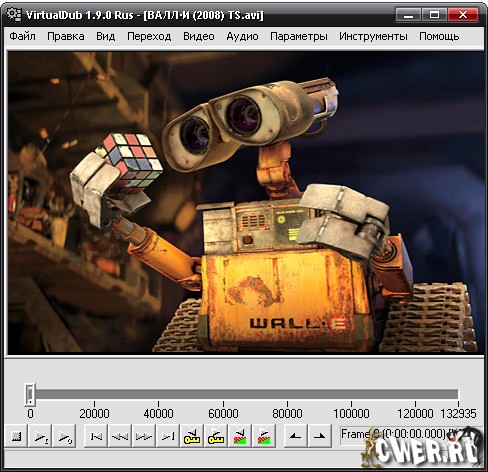Open the Видео menu

pyautogui.click(x=199, y=36)
